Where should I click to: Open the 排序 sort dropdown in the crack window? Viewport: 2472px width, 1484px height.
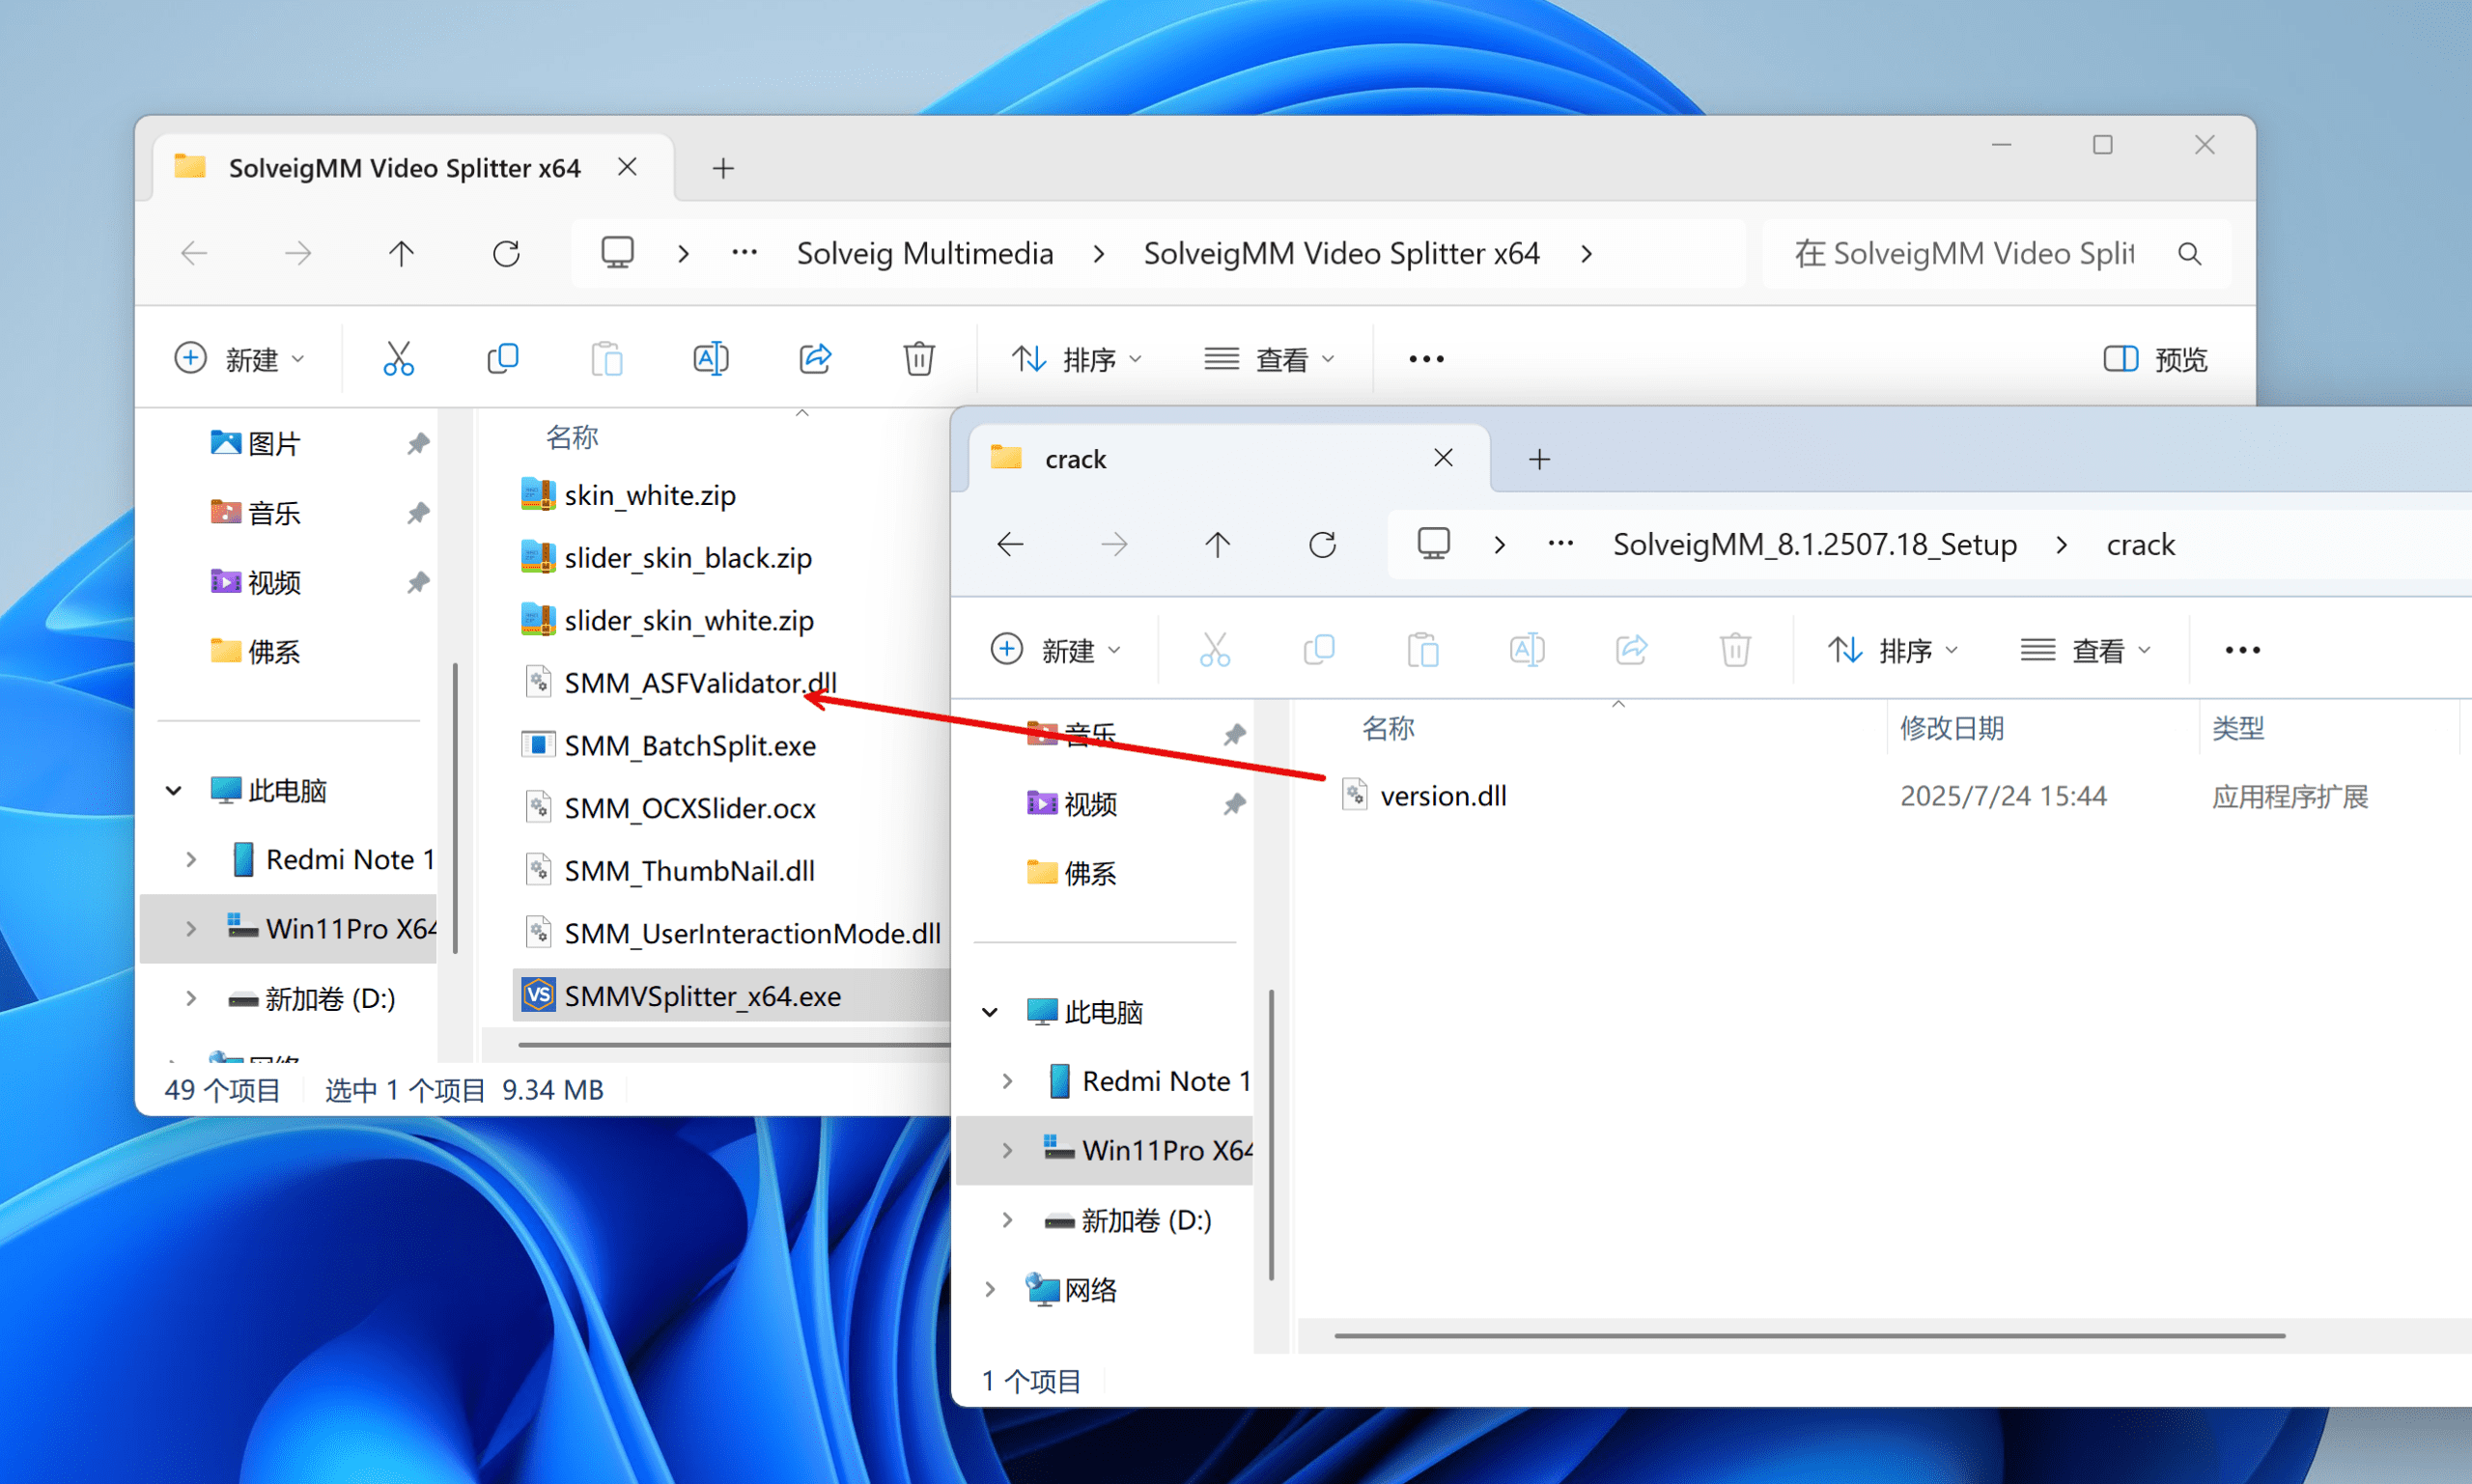pos(1891,651)
